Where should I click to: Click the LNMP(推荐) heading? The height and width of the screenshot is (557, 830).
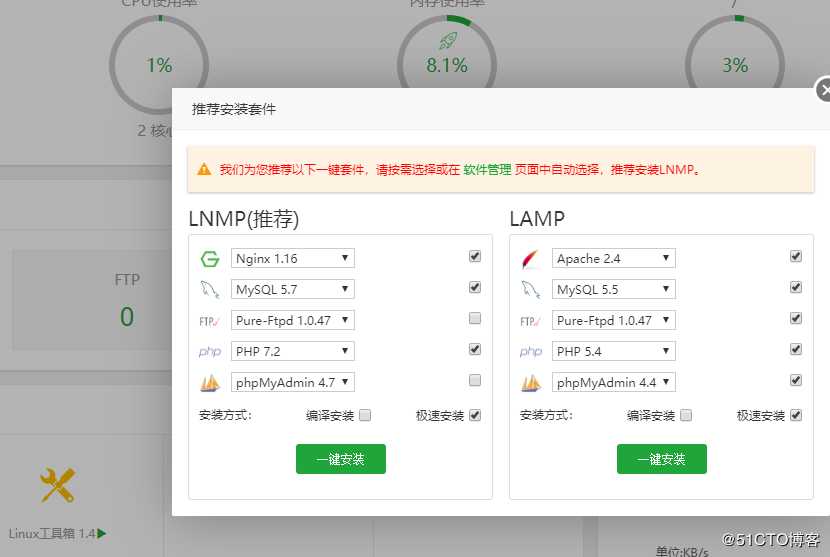coord(244,219)
